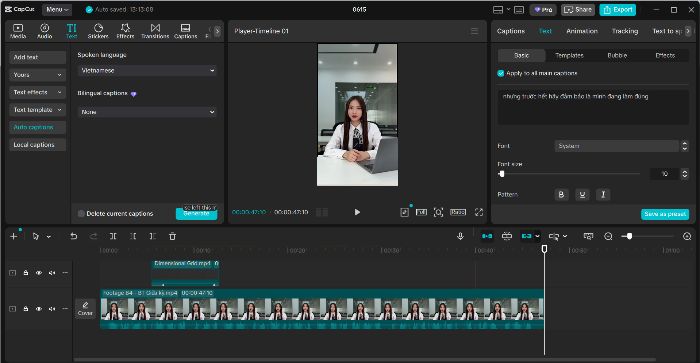Click Save as preset button
This screenshot has height=363, width=700.
[665, 214]
